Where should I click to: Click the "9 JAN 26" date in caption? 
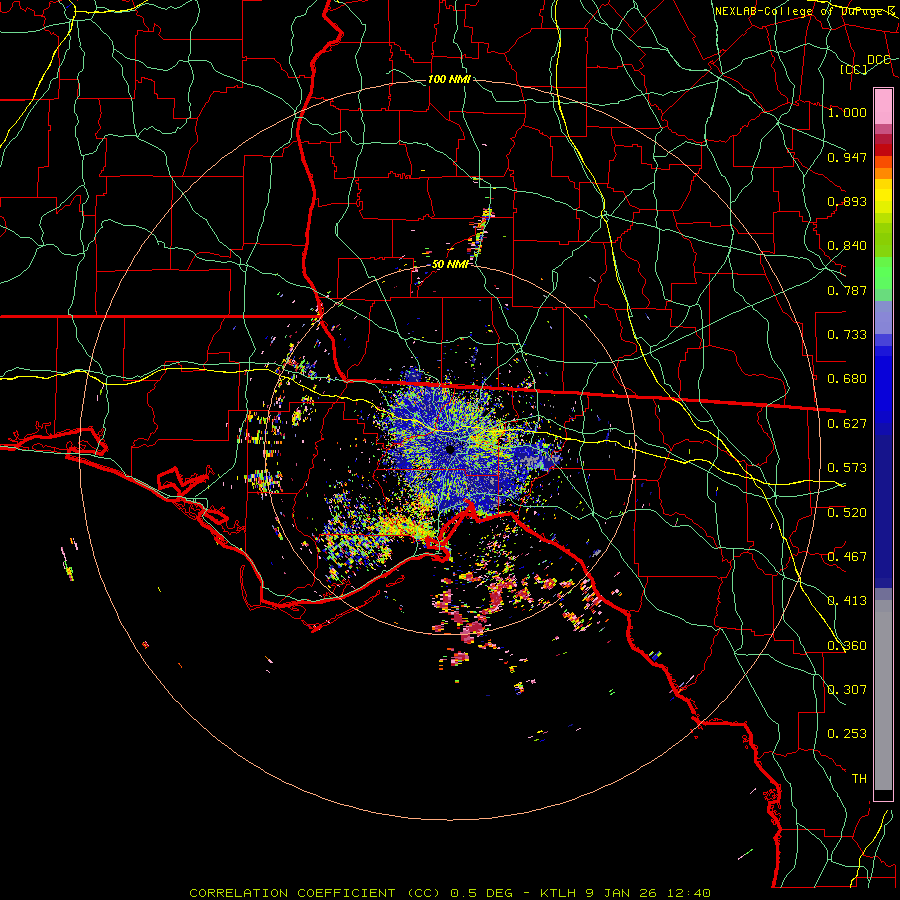point(622,893)
